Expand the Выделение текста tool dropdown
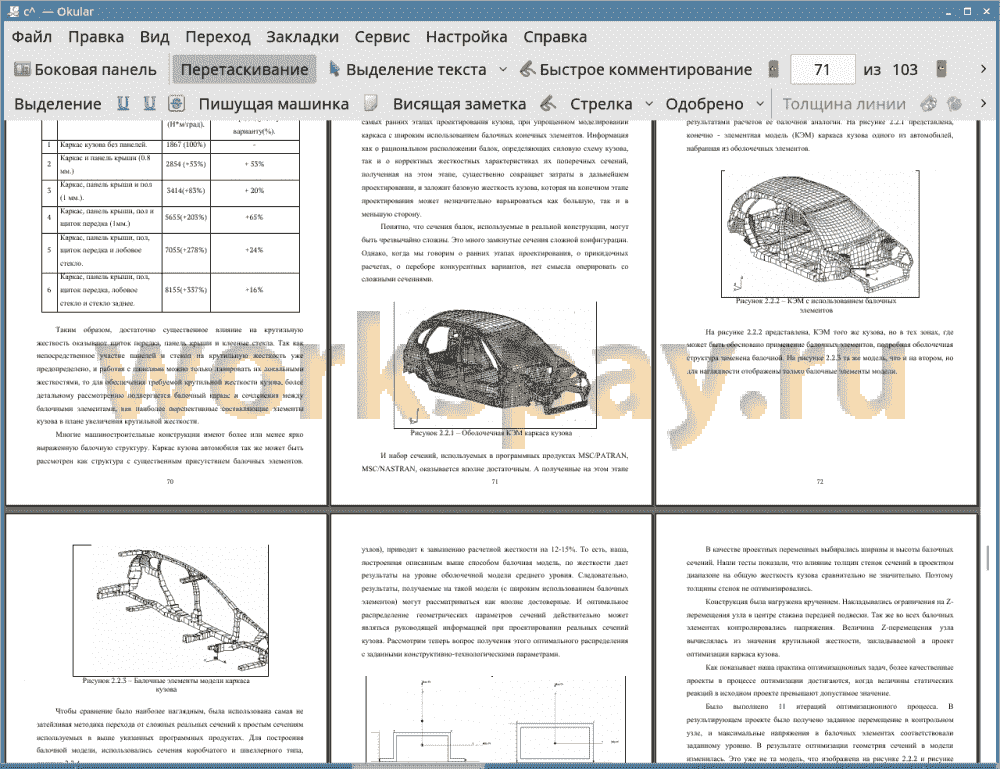This screenshot has height=769, width=1000. coord(503,70)
